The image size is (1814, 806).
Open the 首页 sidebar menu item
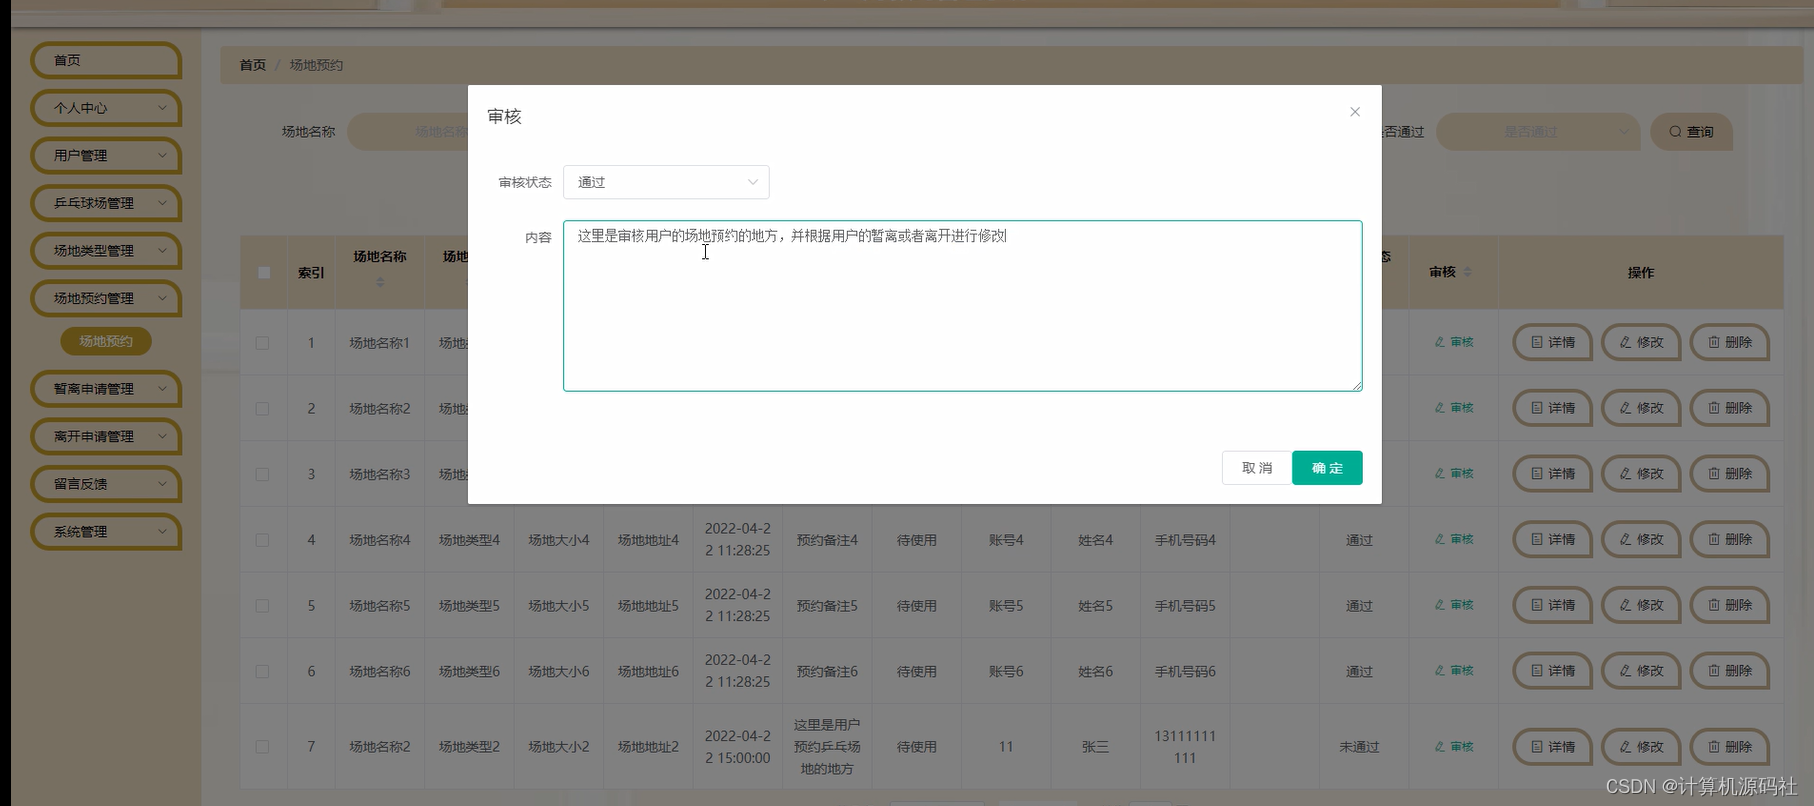tap(105, 60)
